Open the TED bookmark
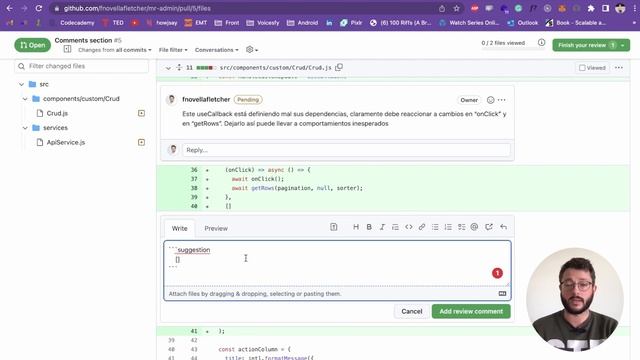The image size is (640, 360). point(113,23)
